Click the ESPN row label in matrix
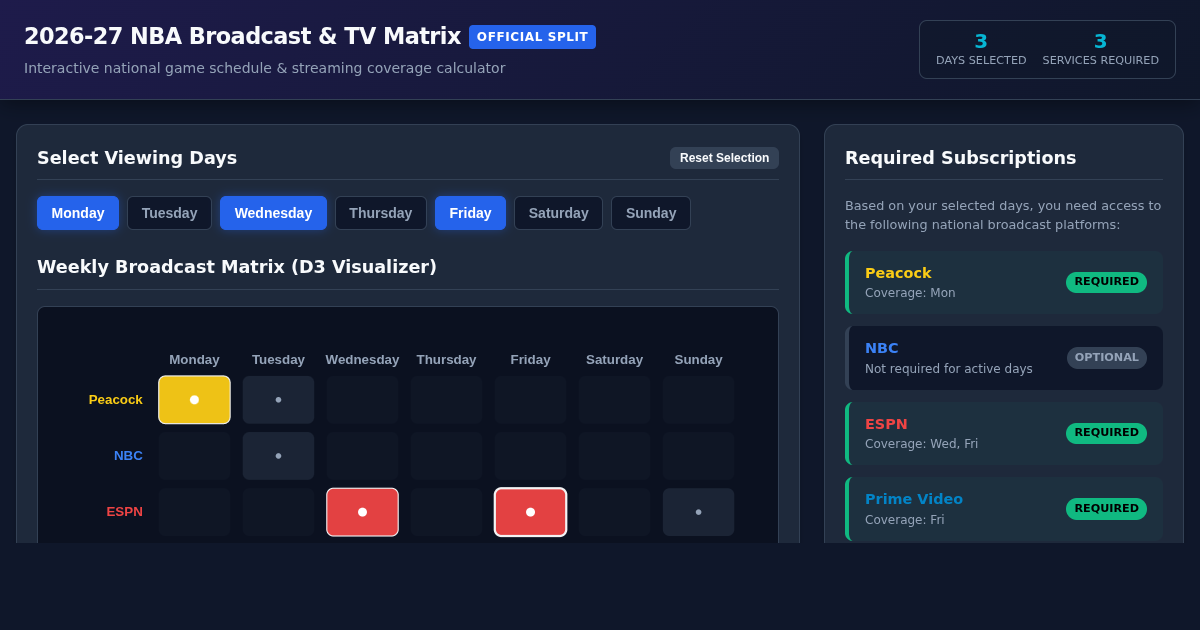This screenshot has height=630, width=1200. [125, 512]
